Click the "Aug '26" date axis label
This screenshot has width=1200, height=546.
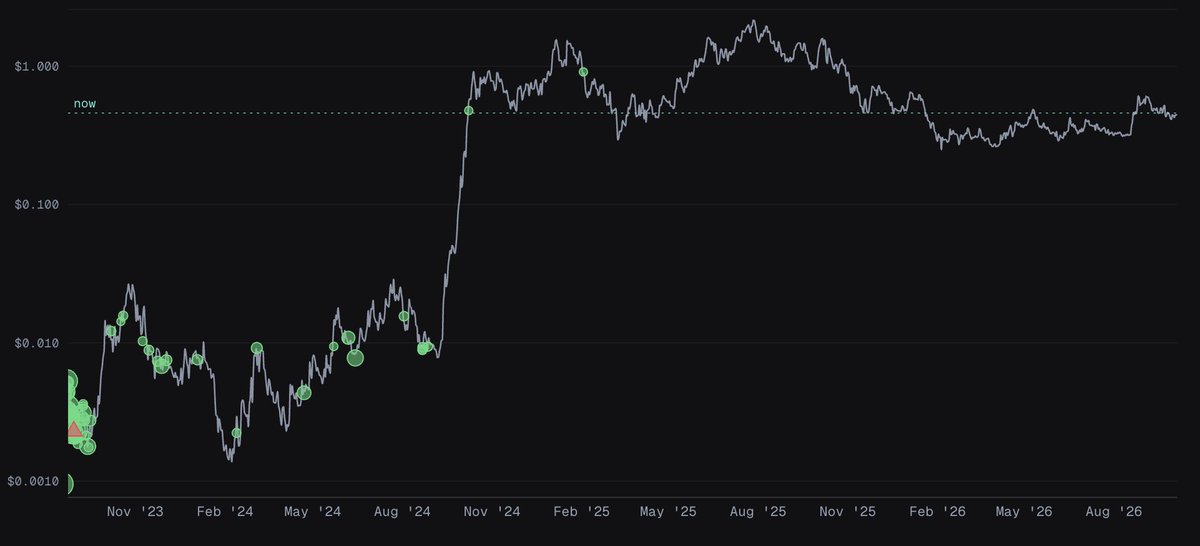click(1116, 512)
